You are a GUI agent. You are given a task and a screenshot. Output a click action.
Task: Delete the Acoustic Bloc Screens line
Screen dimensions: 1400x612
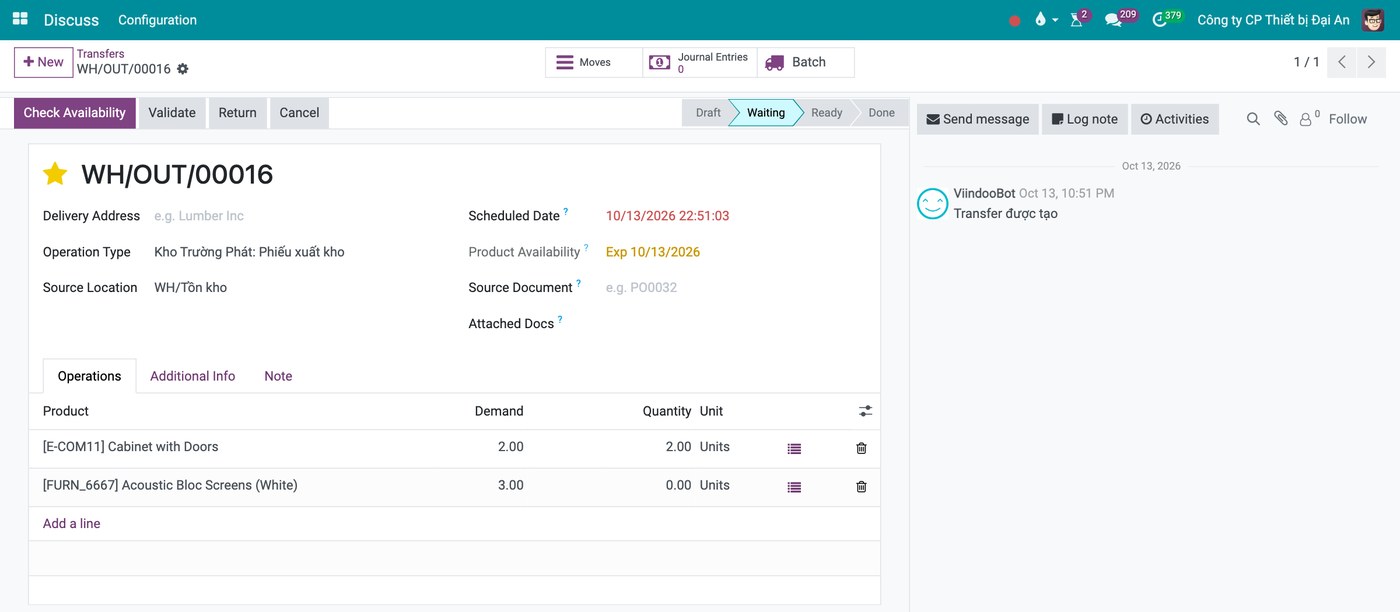pos(861,487)
